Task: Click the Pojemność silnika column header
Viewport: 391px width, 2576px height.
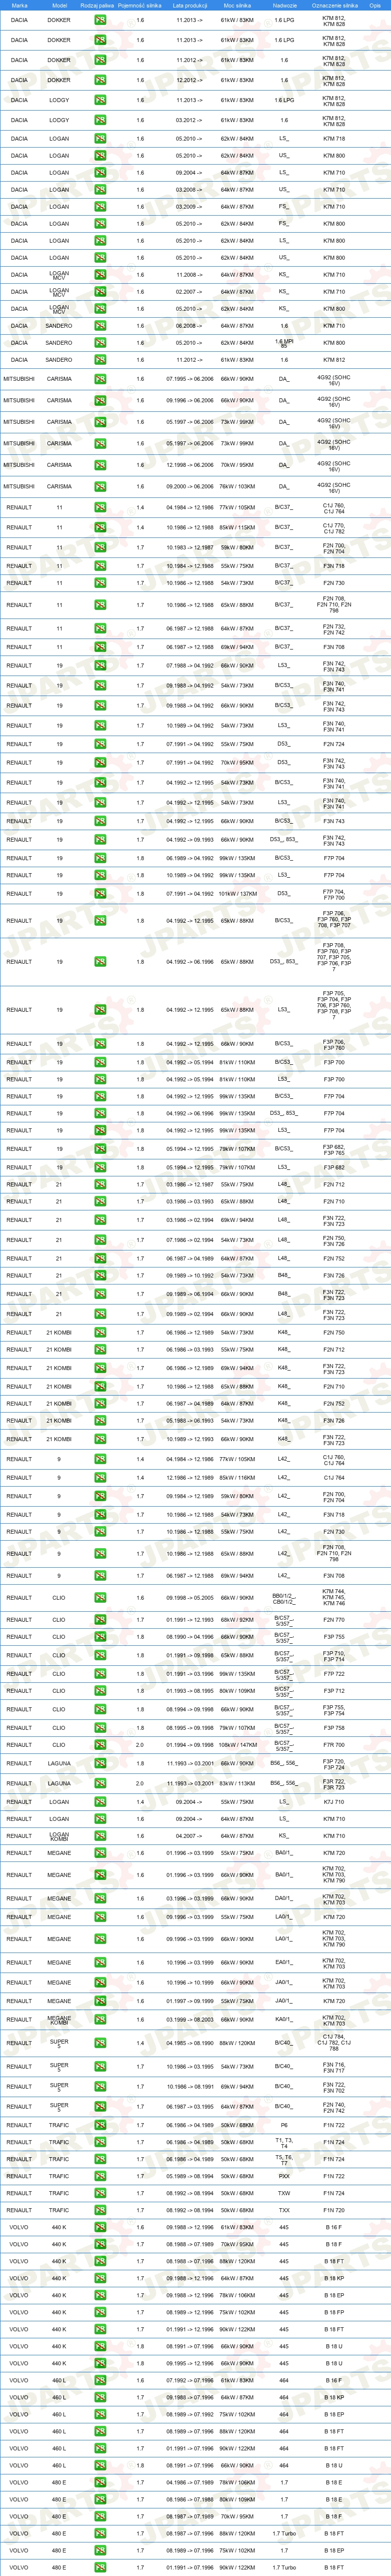Action: (140, 5)
